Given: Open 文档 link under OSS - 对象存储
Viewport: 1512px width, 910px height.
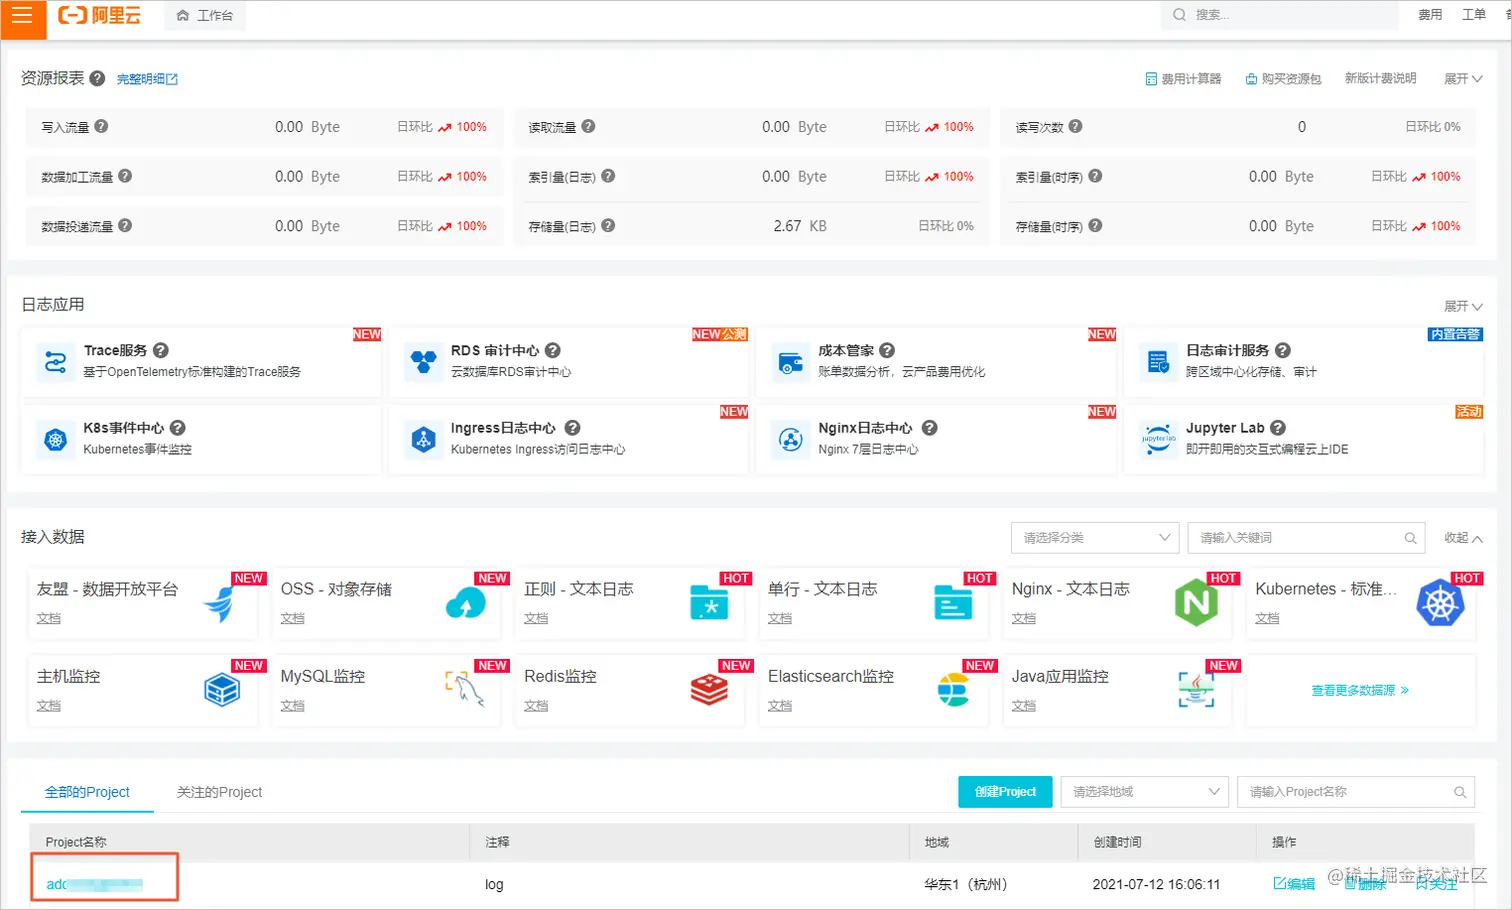Looking at the screenshot, I should pos(292,619).
